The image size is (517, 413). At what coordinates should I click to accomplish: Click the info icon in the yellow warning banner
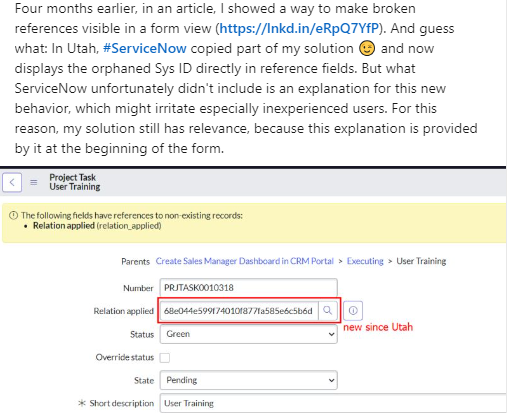coord(13,215)
